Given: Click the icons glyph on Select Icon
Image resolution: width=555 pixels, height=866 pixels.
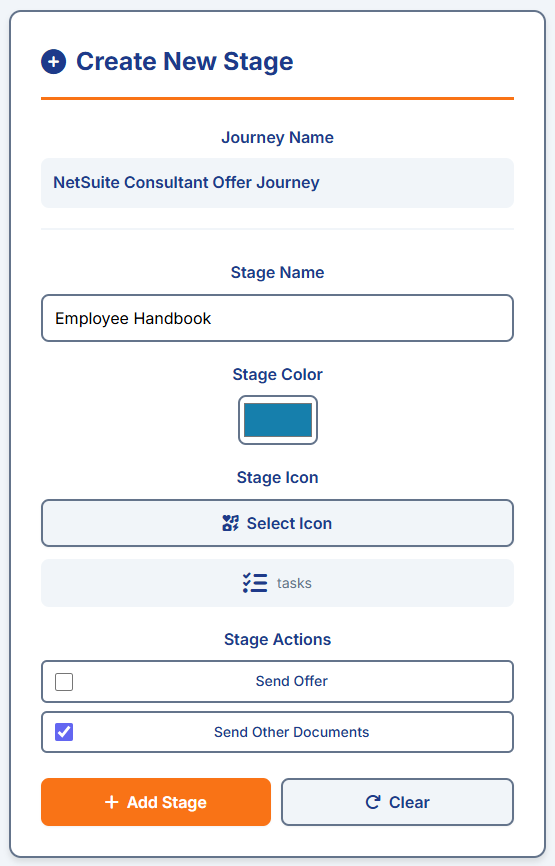Looking at the screenshot, I should 230,523.
